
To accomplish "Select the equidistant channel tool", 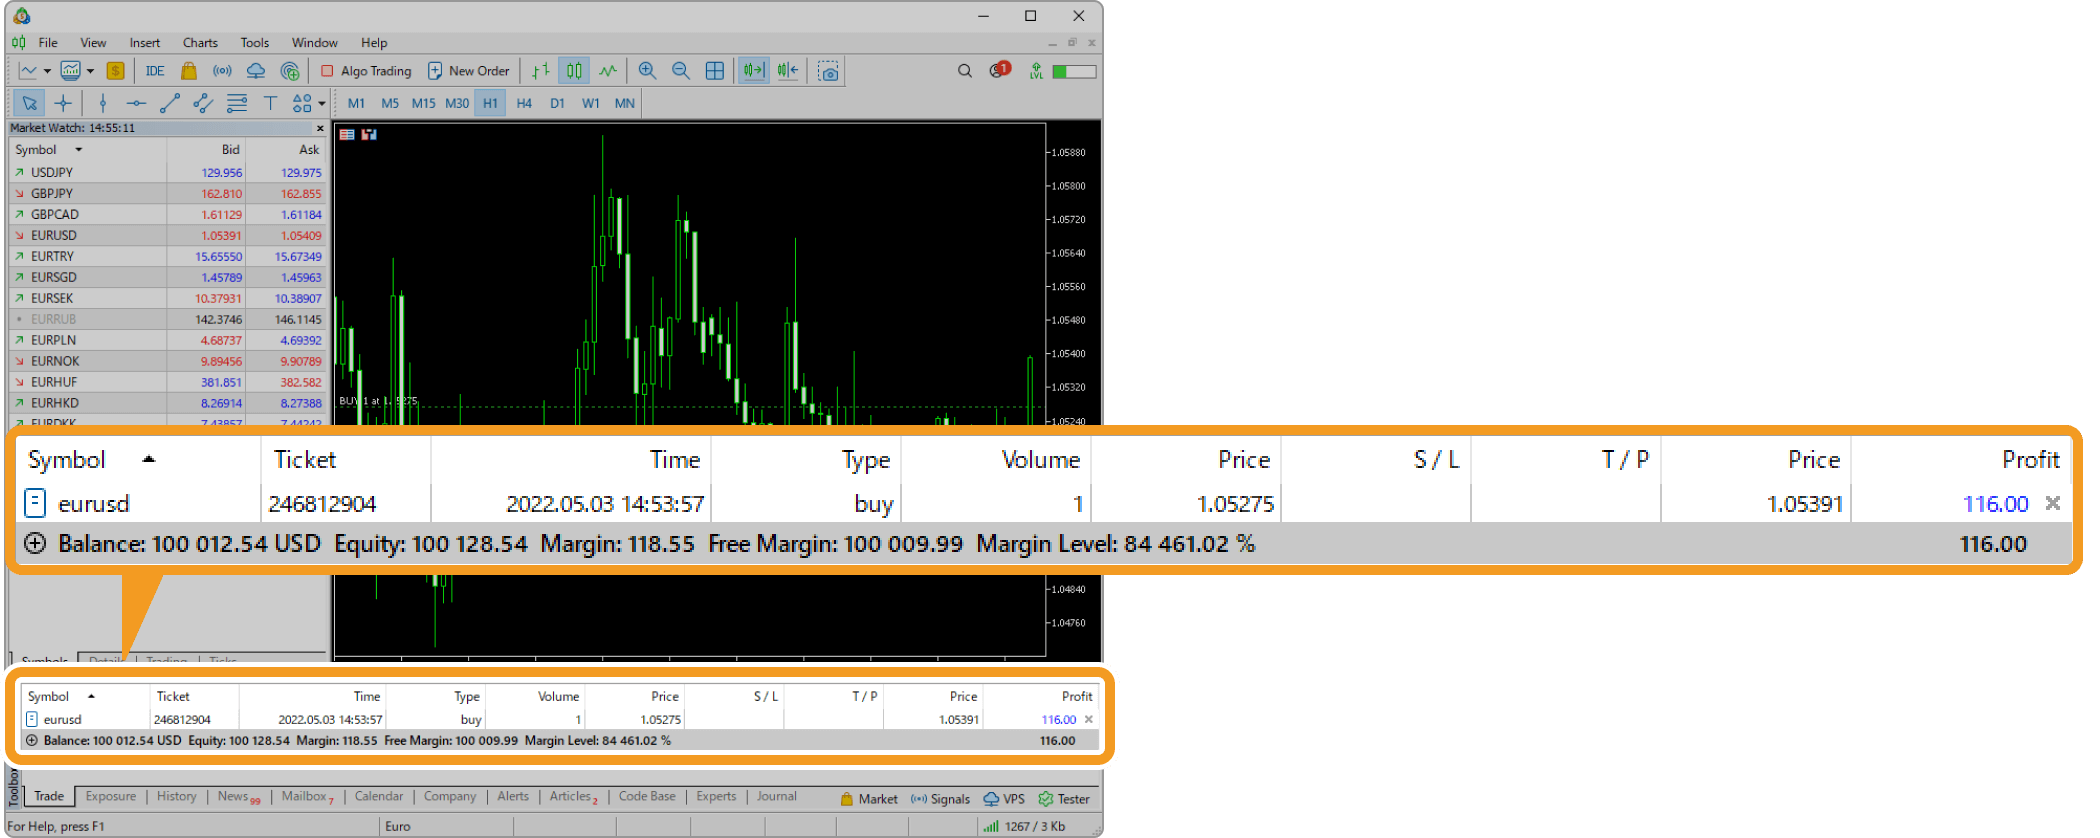I will point(203,103).
